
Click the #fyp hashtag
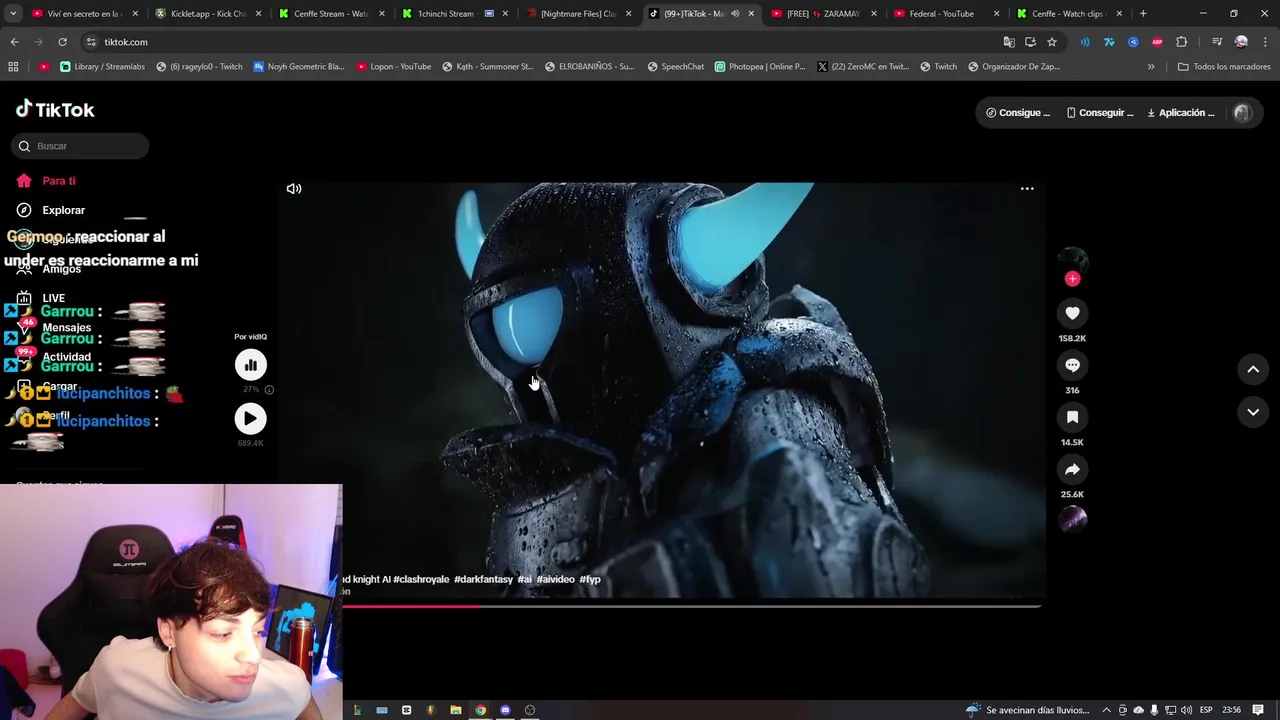pos(590,579)
